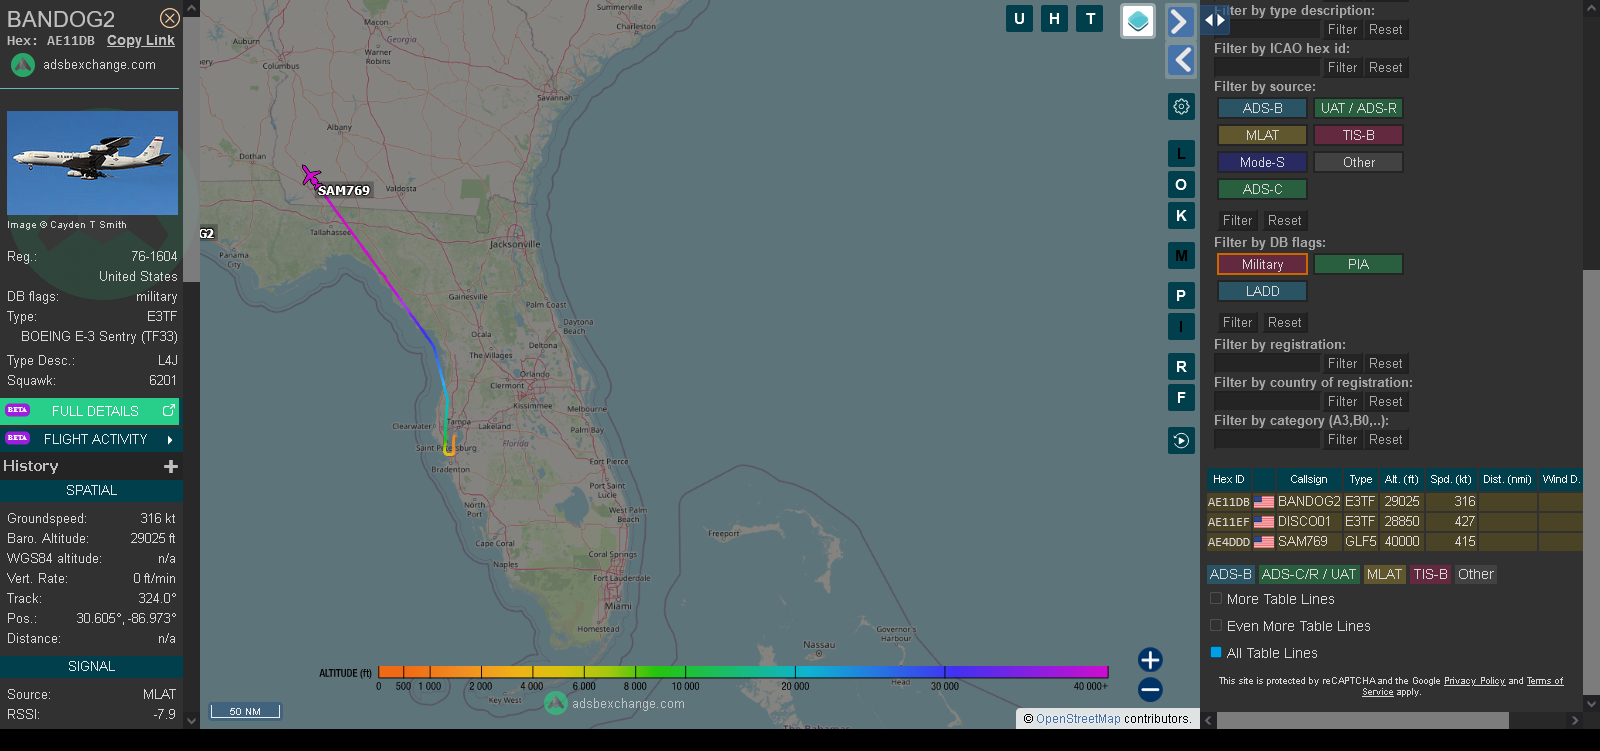The height and width of the screenshot is (751, 1600).
Task: Open the history replay button
Action: pos(1181,440)
